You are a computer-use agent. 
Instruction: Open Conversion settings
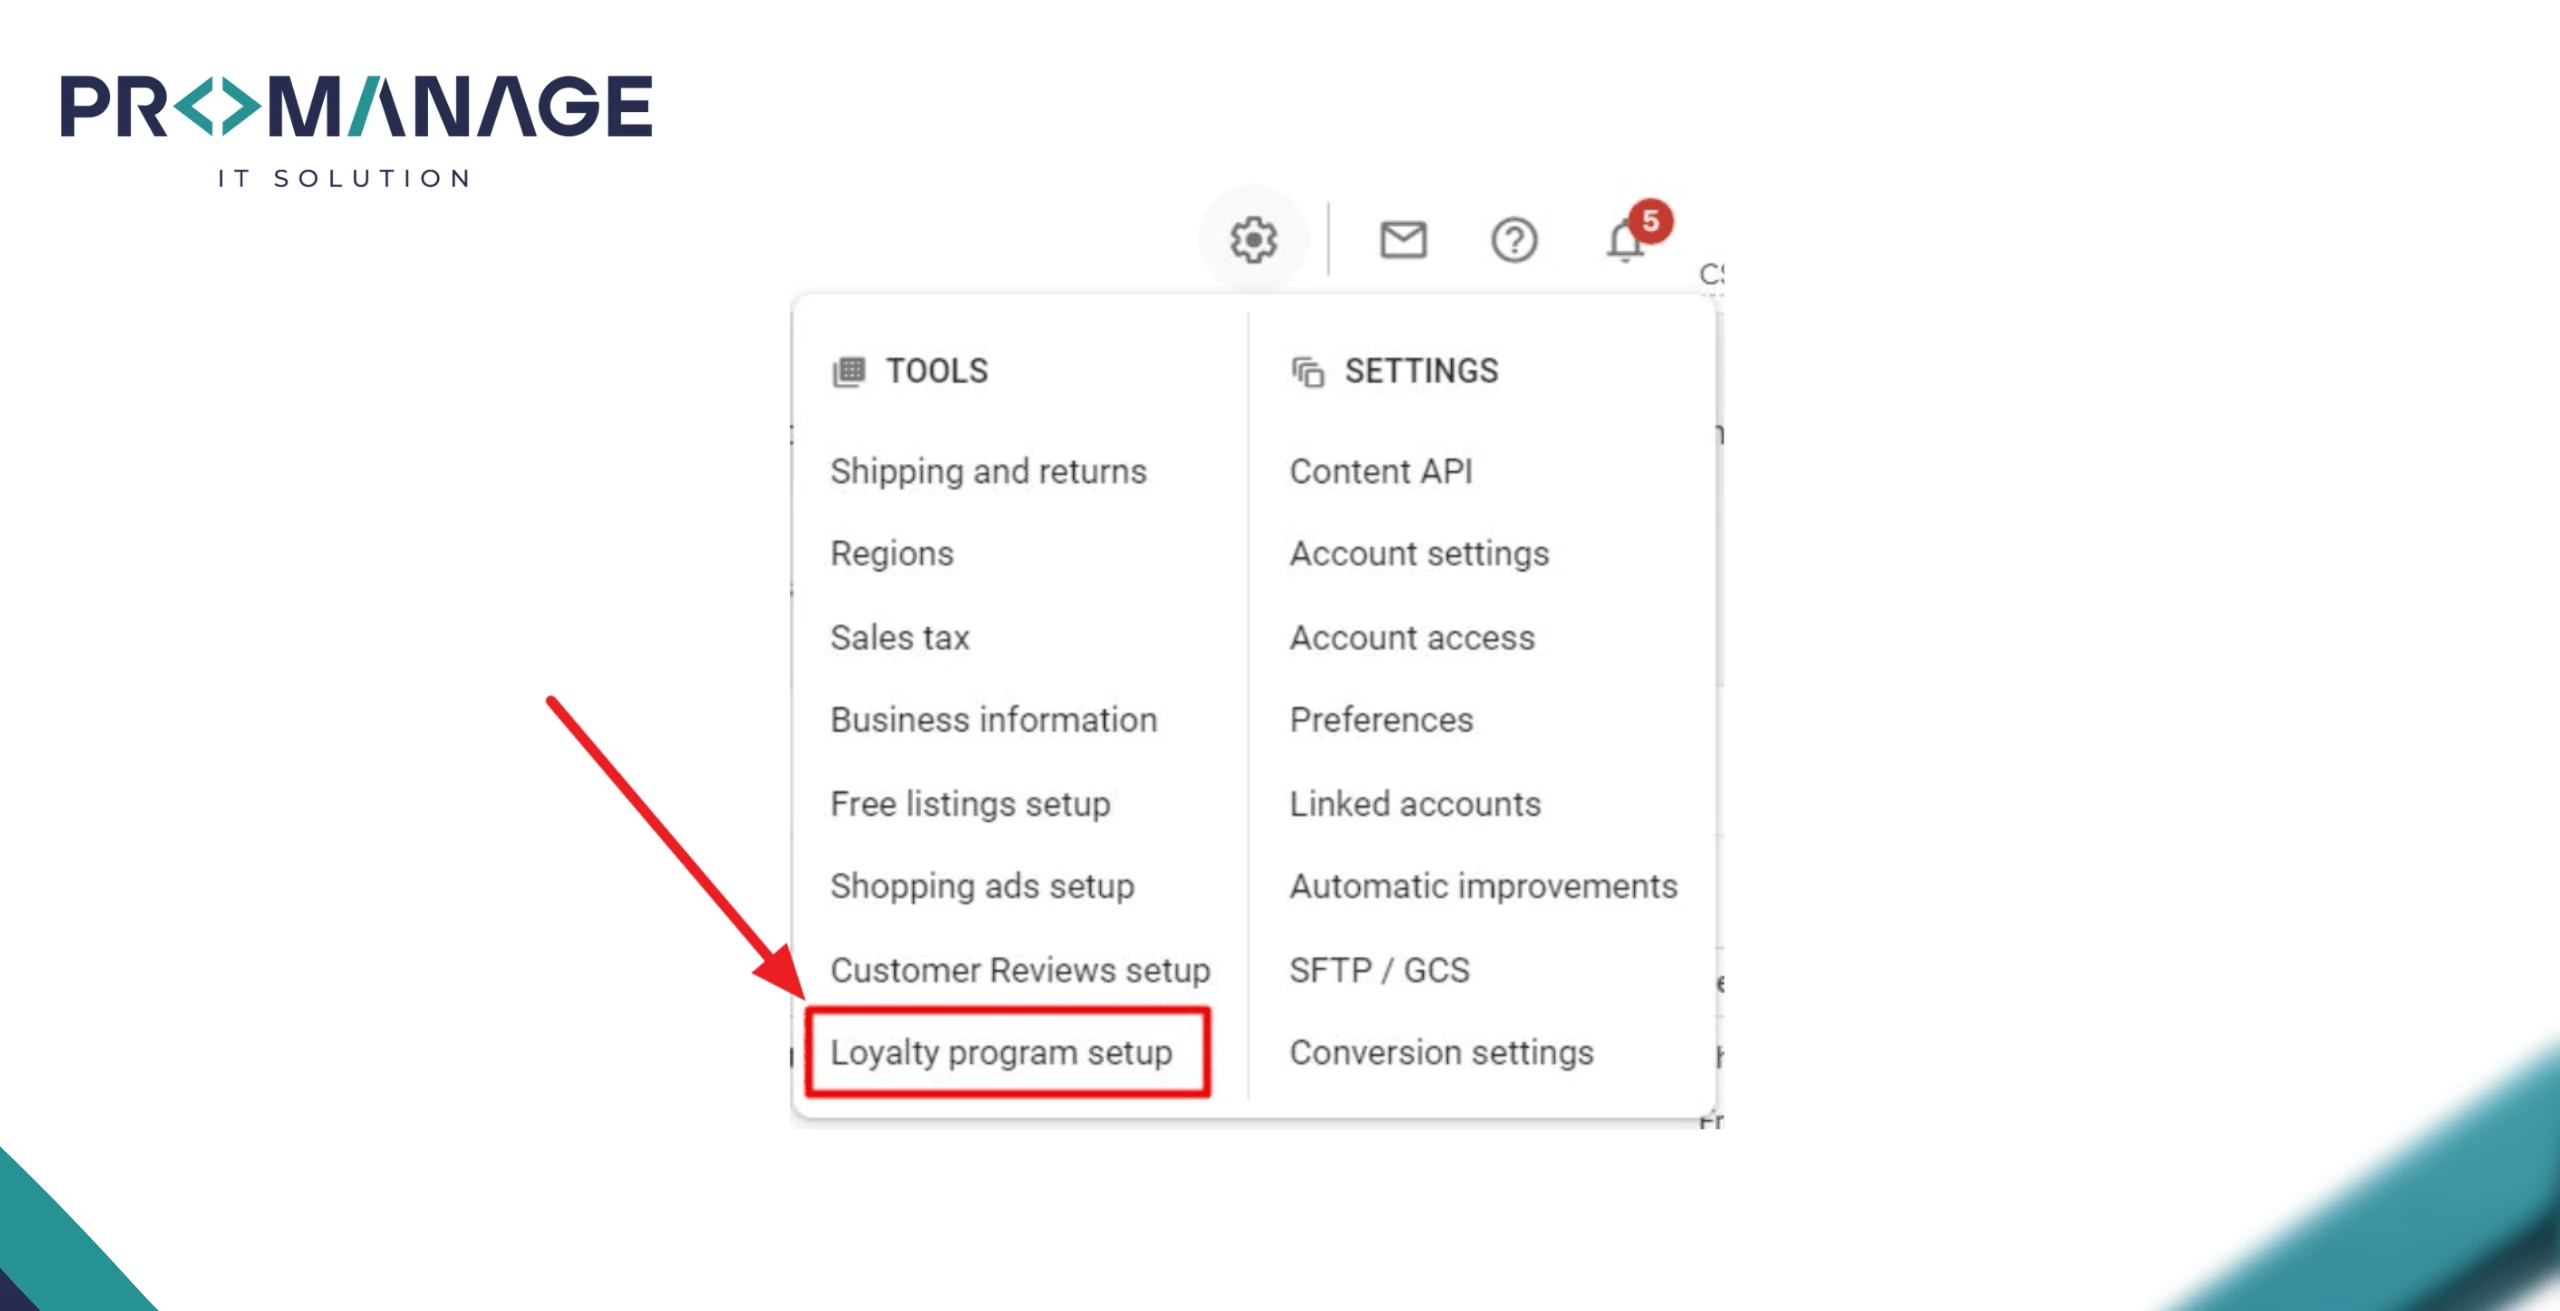pos(1442,1052)
